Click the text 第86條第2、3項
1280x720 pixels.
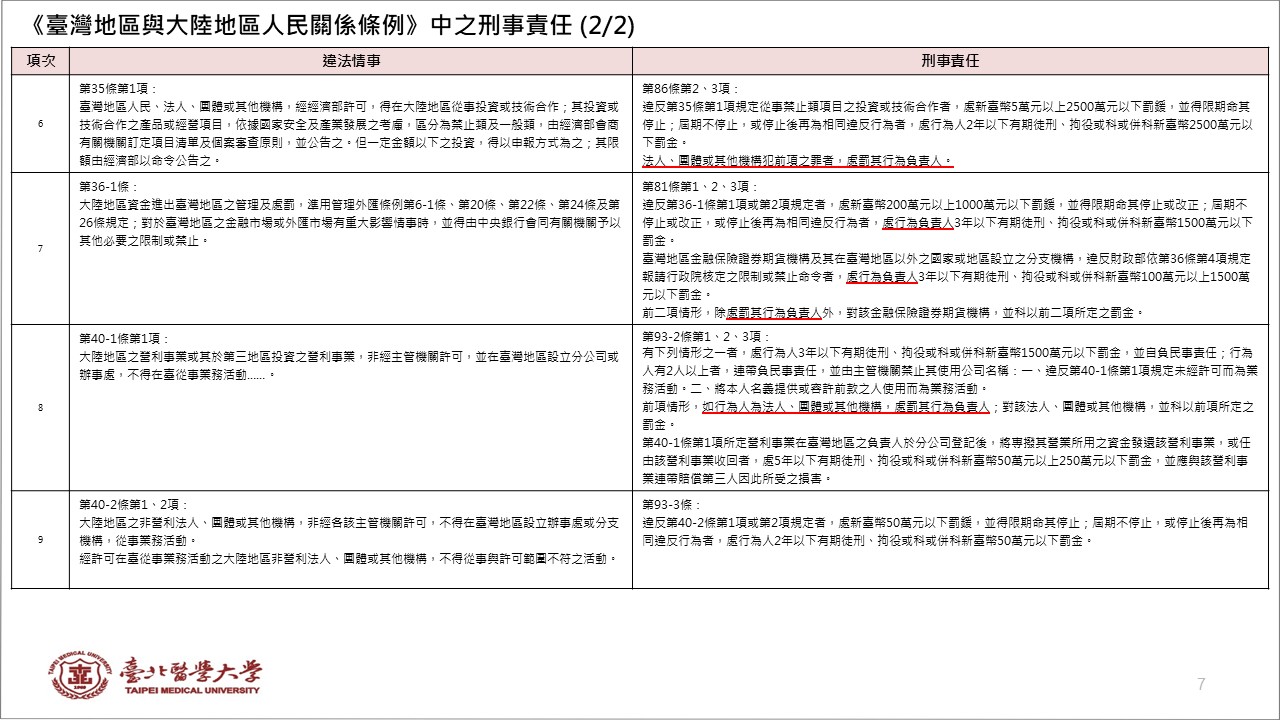tap(691, 89)
